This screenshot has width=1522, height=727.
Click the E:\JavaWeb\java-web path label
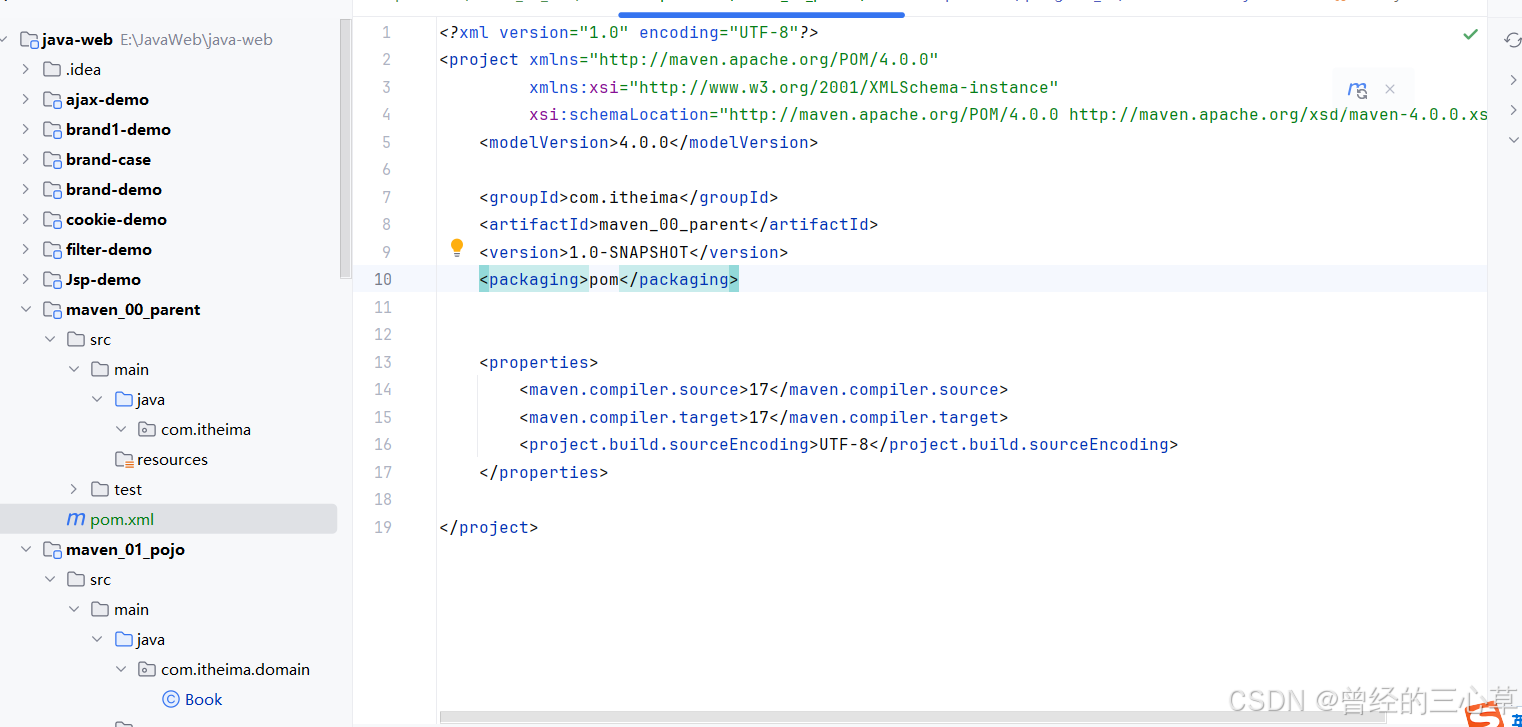196,40
